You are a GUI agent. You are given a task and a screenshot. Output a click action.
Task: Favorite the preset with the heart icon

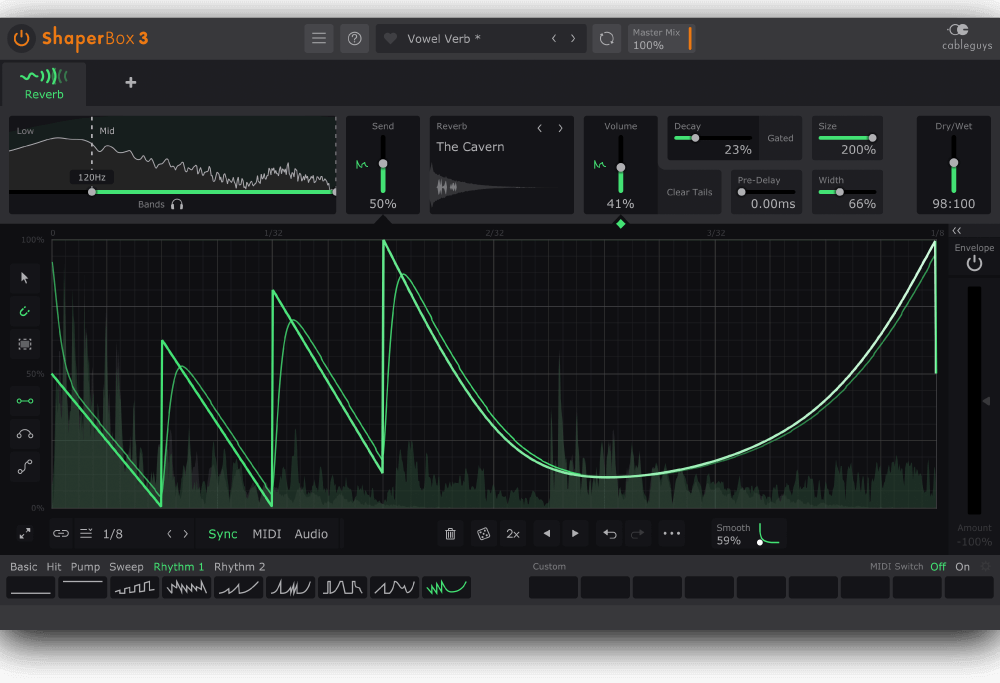tap(390, 38)
